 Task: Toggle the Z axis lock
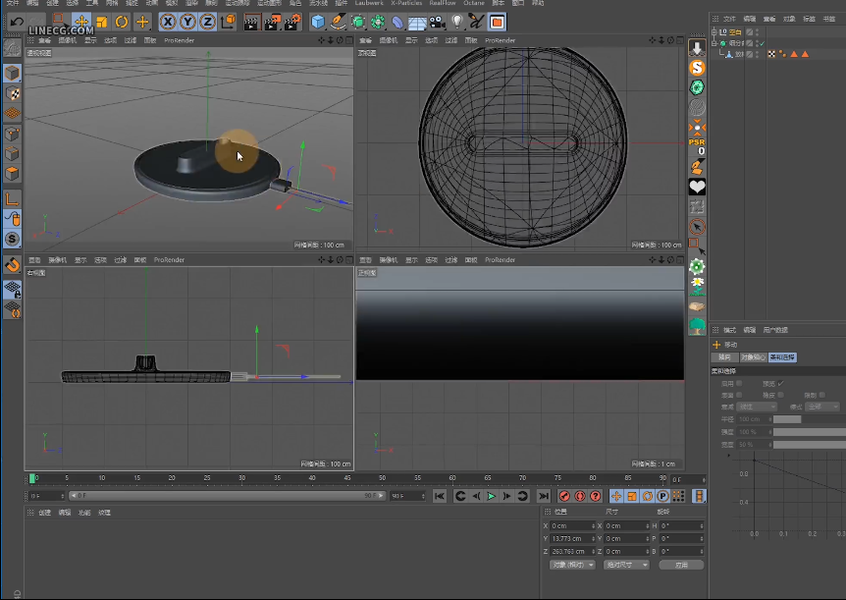[207, 21]
